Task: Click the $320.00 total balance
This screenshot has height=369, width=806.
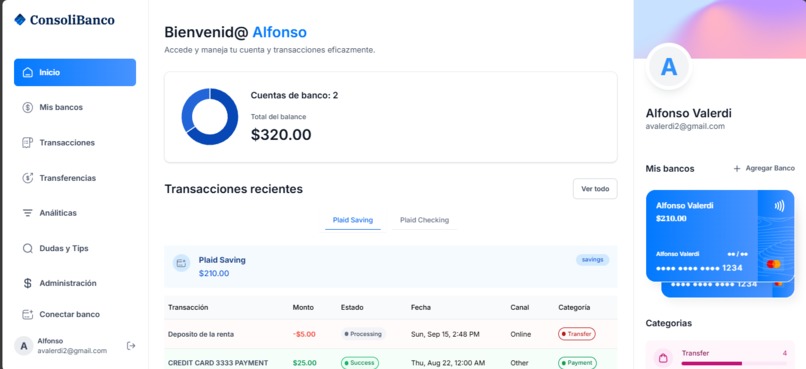Action: click(281, 135)
